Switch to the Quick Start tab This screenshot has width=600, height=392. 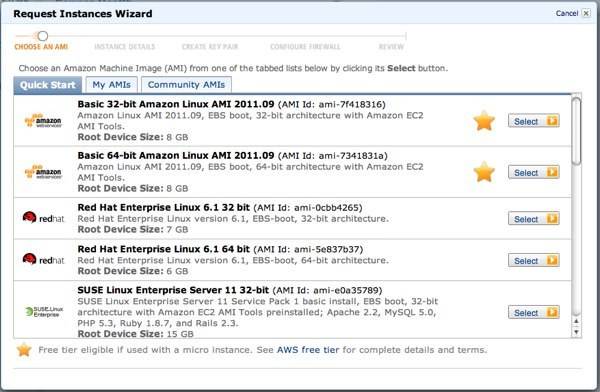[47, 85]
